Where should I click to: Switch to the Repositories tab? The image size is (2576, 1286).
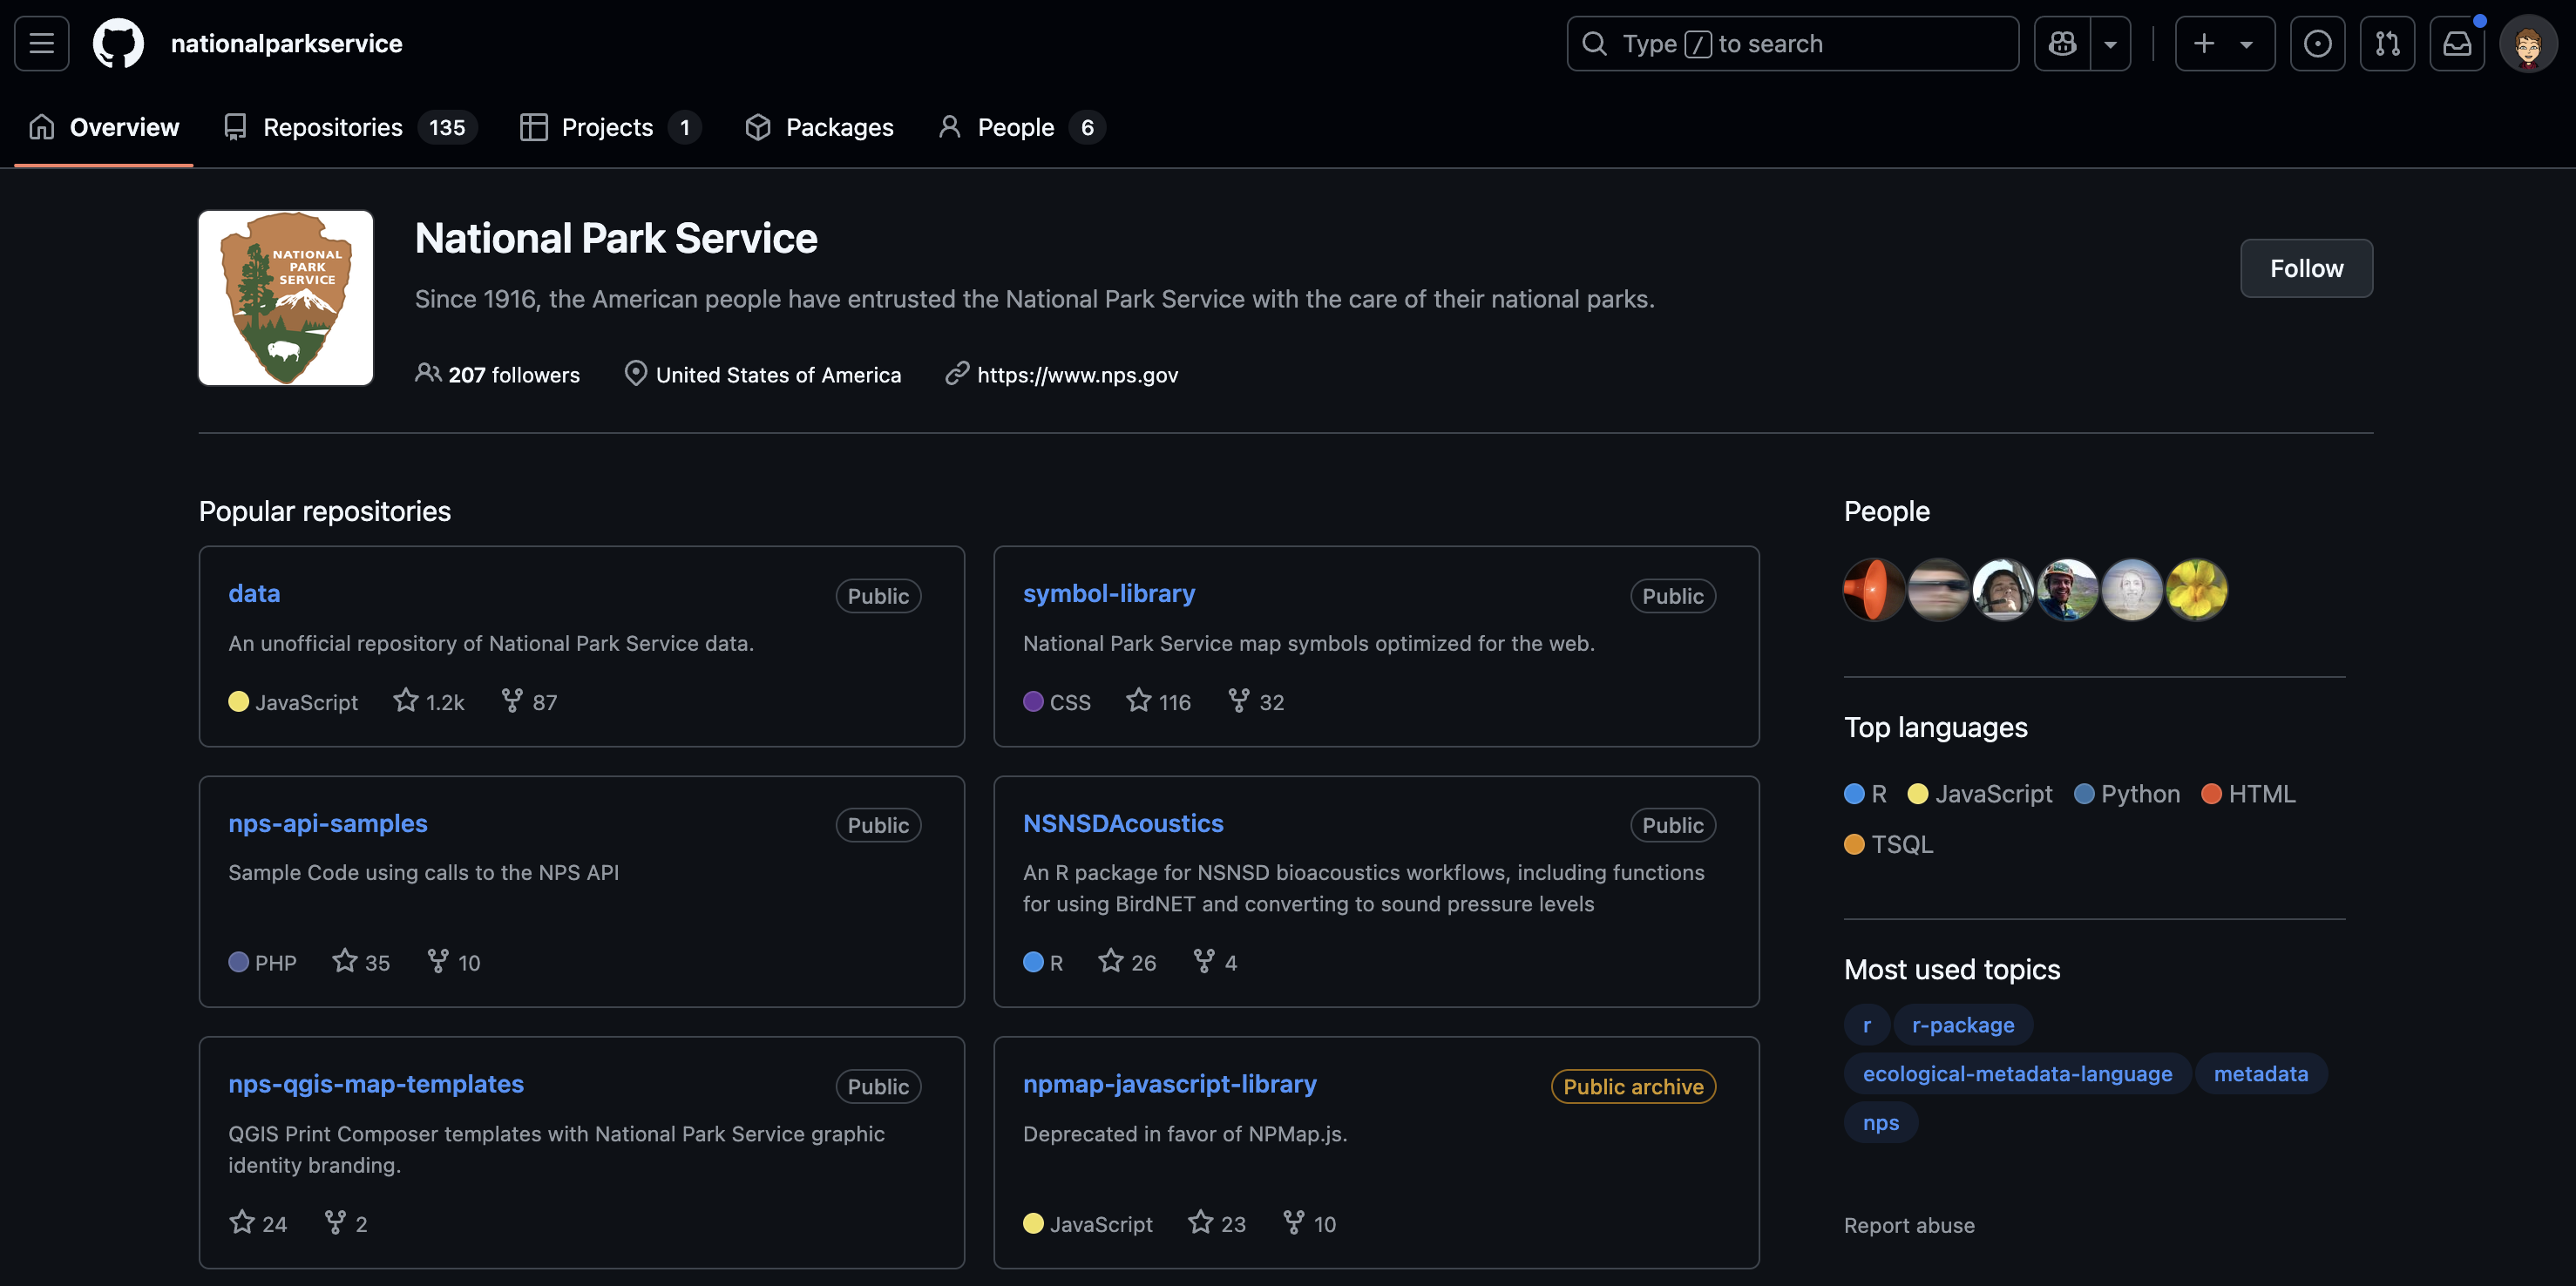pos(350,127)
